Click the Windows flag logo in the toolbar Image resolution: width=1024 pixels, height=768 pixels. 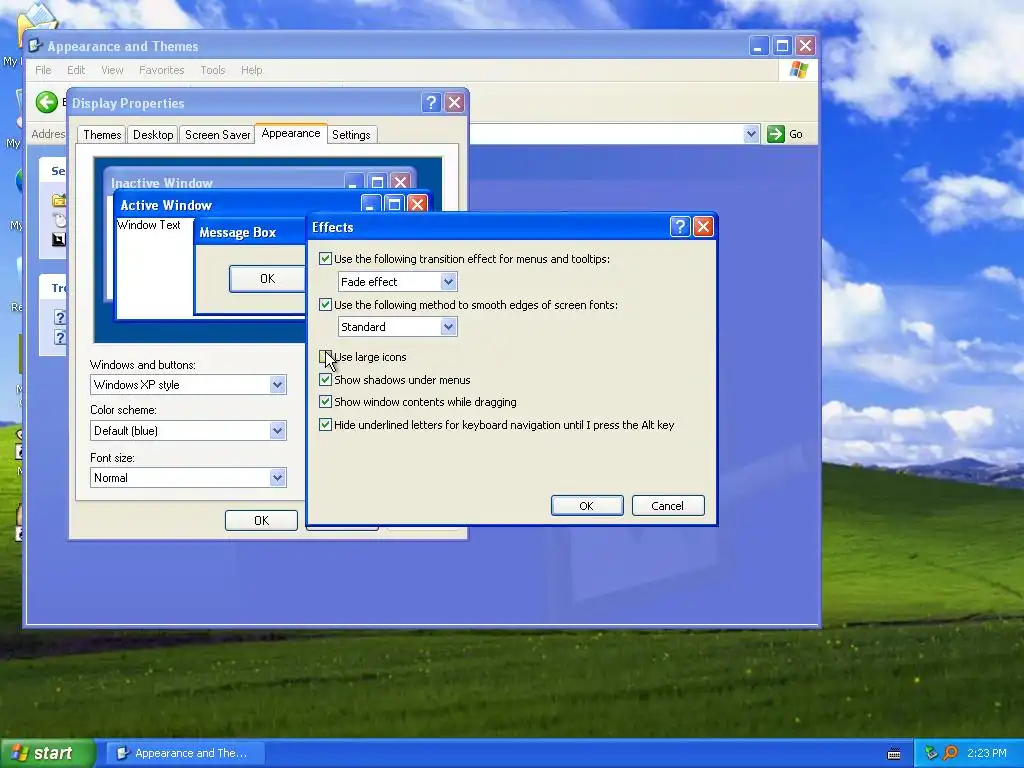coord(798,70)
